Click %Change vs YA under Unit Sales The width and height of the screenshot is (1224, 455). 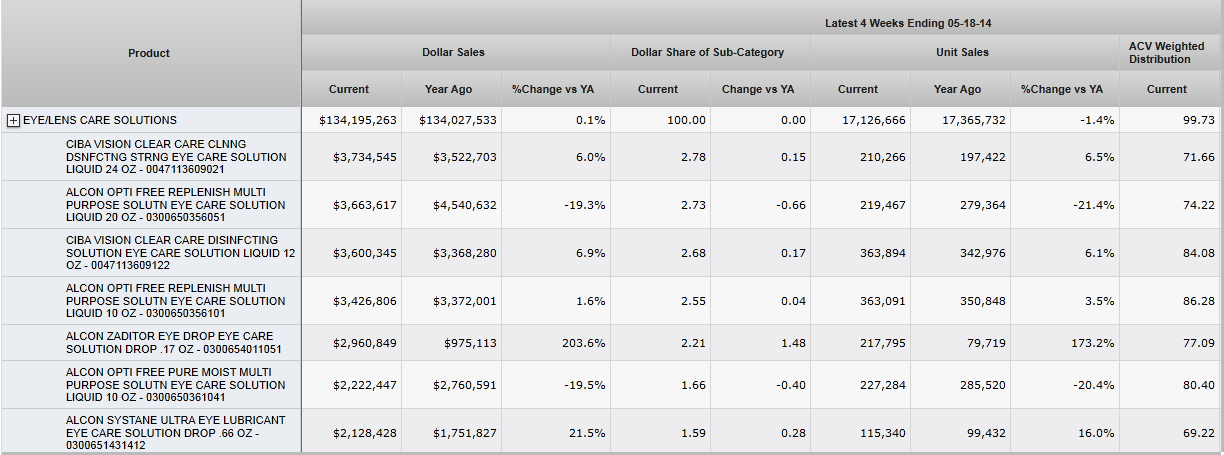click(x=1061, y=89)
